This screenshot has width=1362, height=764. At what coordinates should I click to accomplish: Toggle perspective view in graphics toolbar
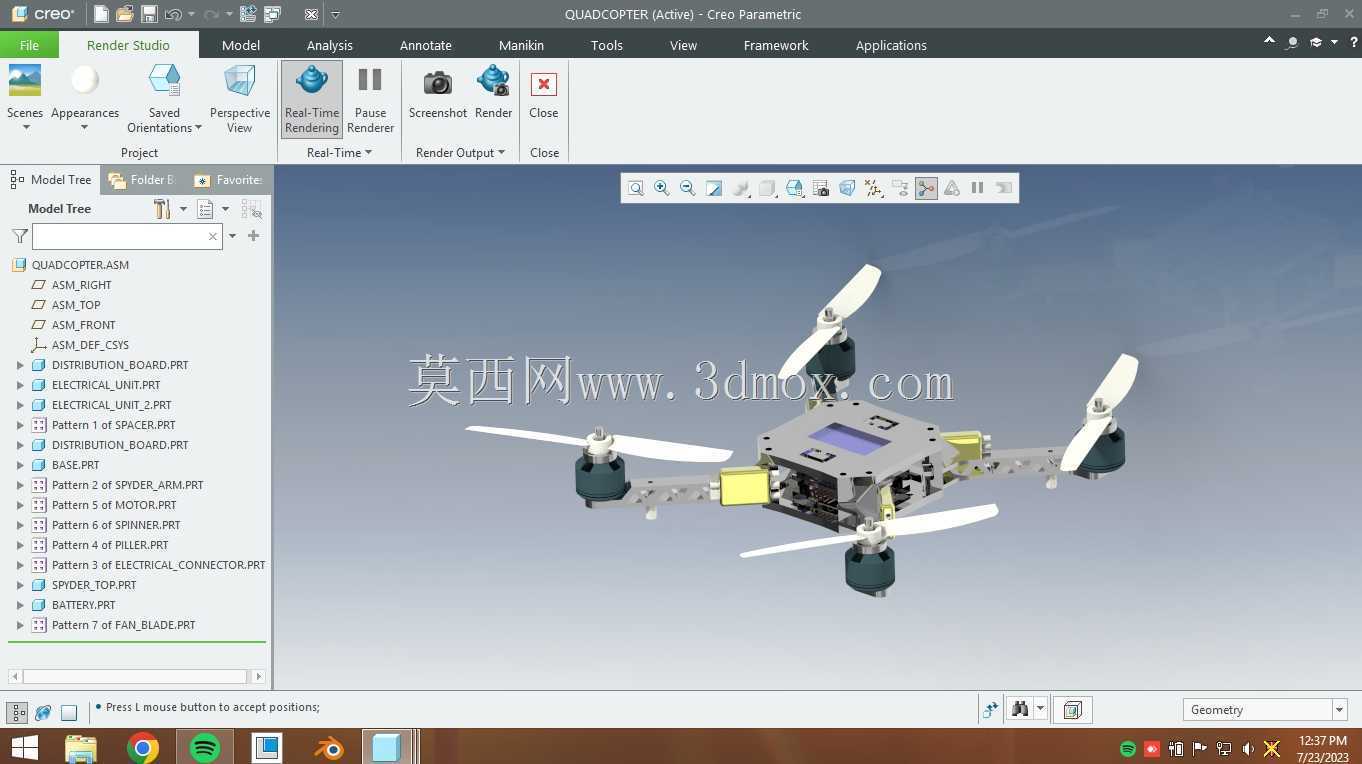click(x=847, y=188)
